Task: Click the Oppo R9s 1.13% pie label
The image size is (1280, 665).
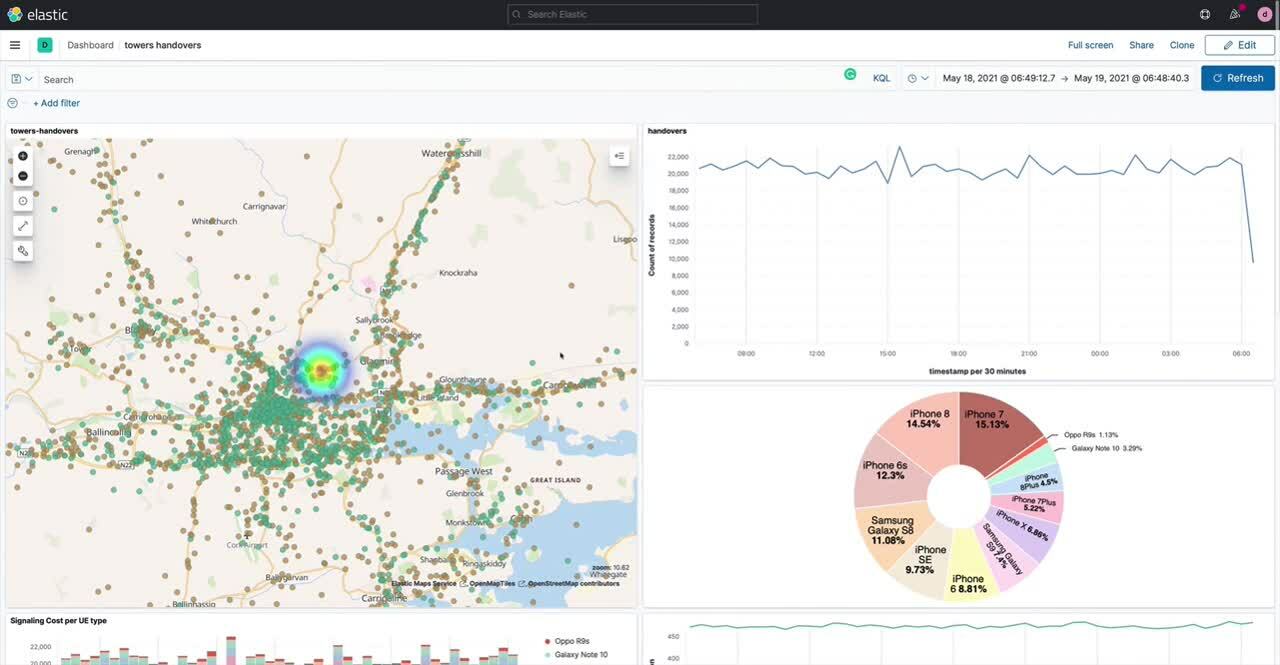Action: (x=1089, y=435)
